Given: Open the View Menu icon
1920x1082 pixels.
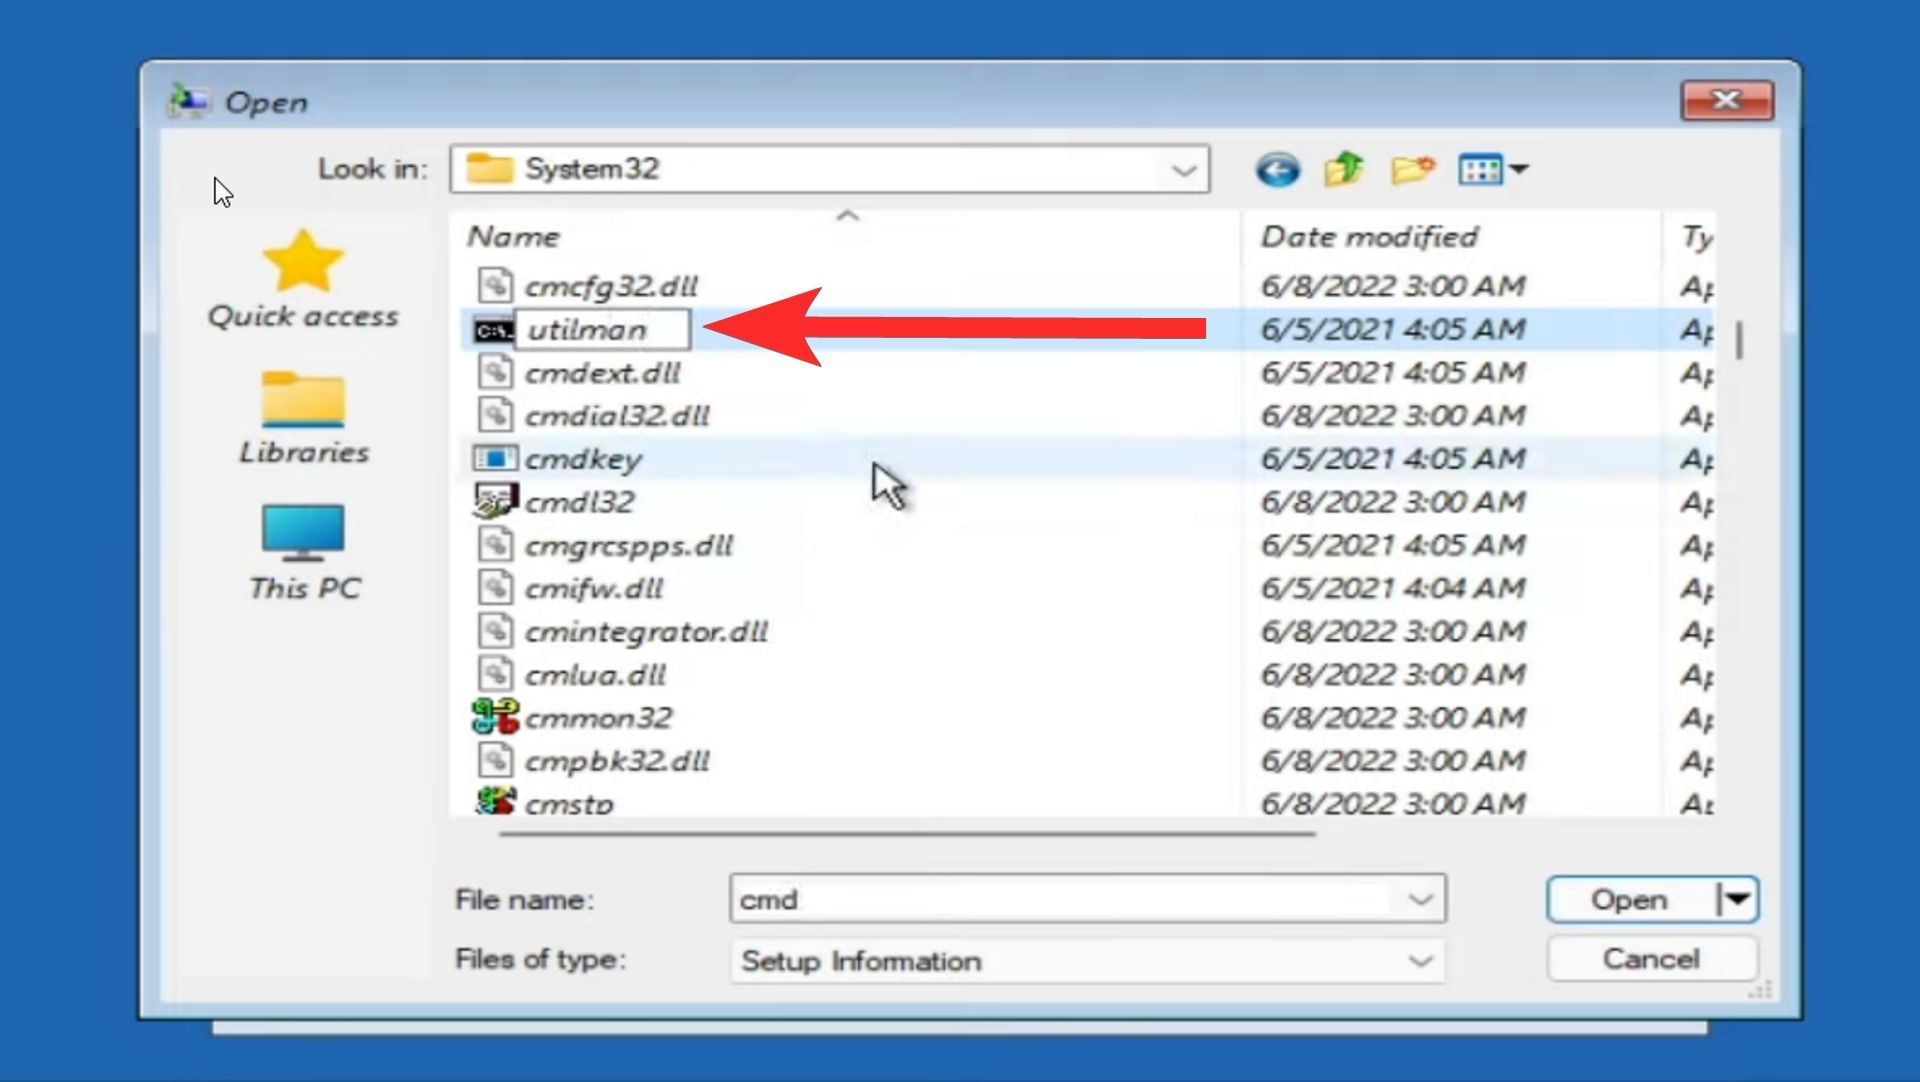Looking at the screenshot, I should (1491, 169).
